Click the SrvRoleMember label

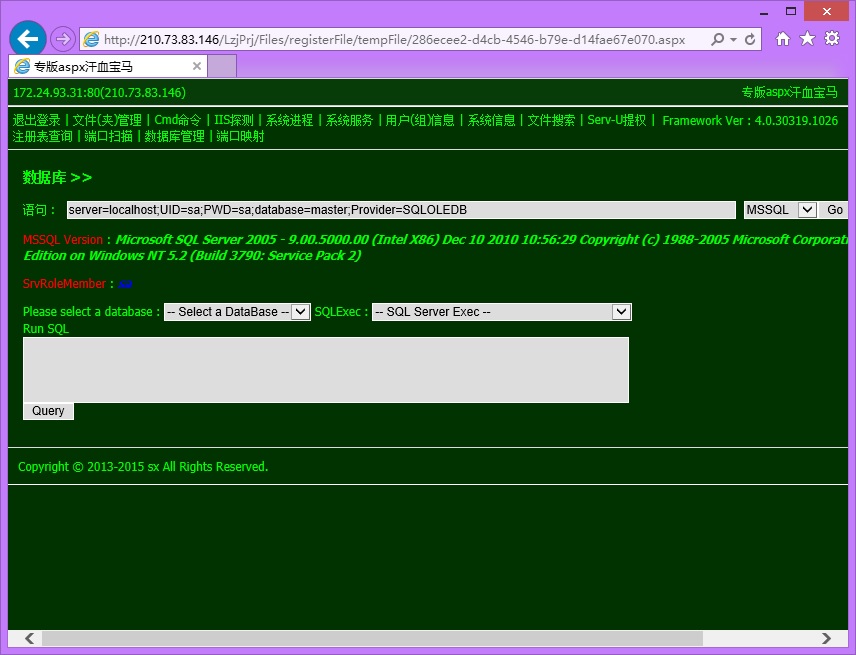point(64,284)
